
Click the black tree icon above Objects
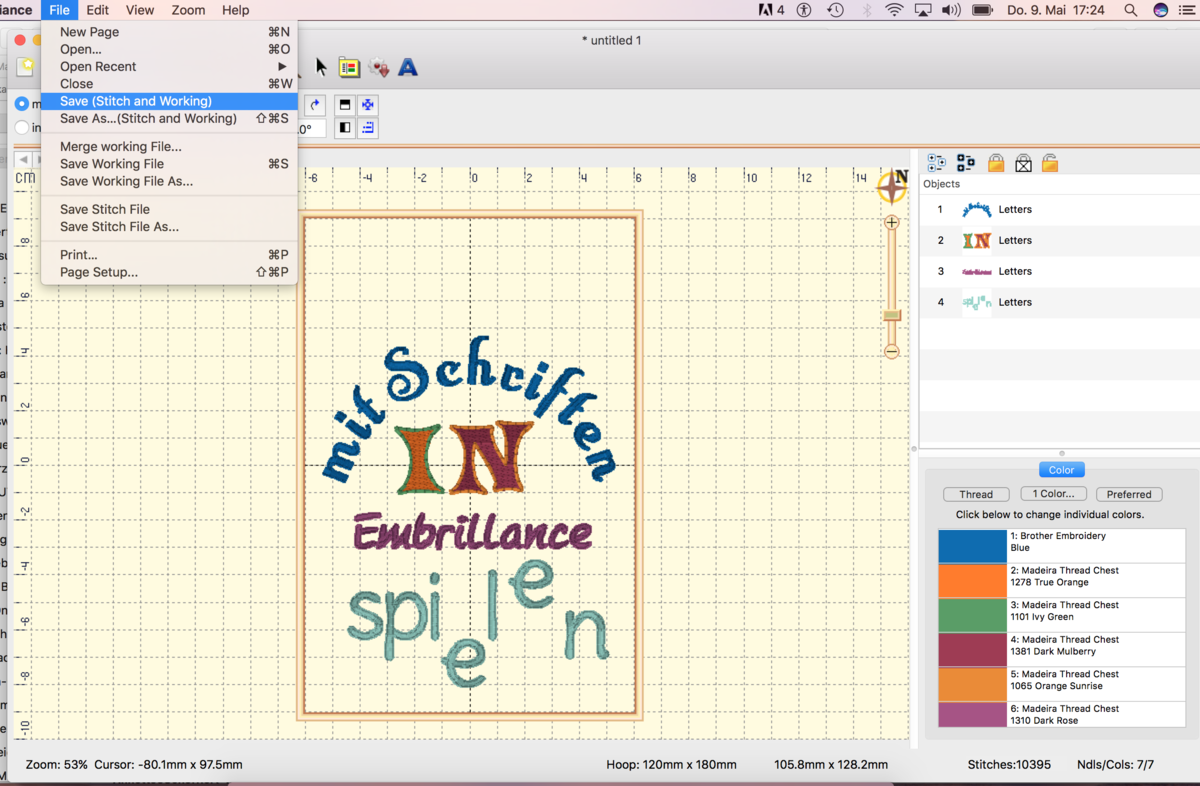point(965,163)
